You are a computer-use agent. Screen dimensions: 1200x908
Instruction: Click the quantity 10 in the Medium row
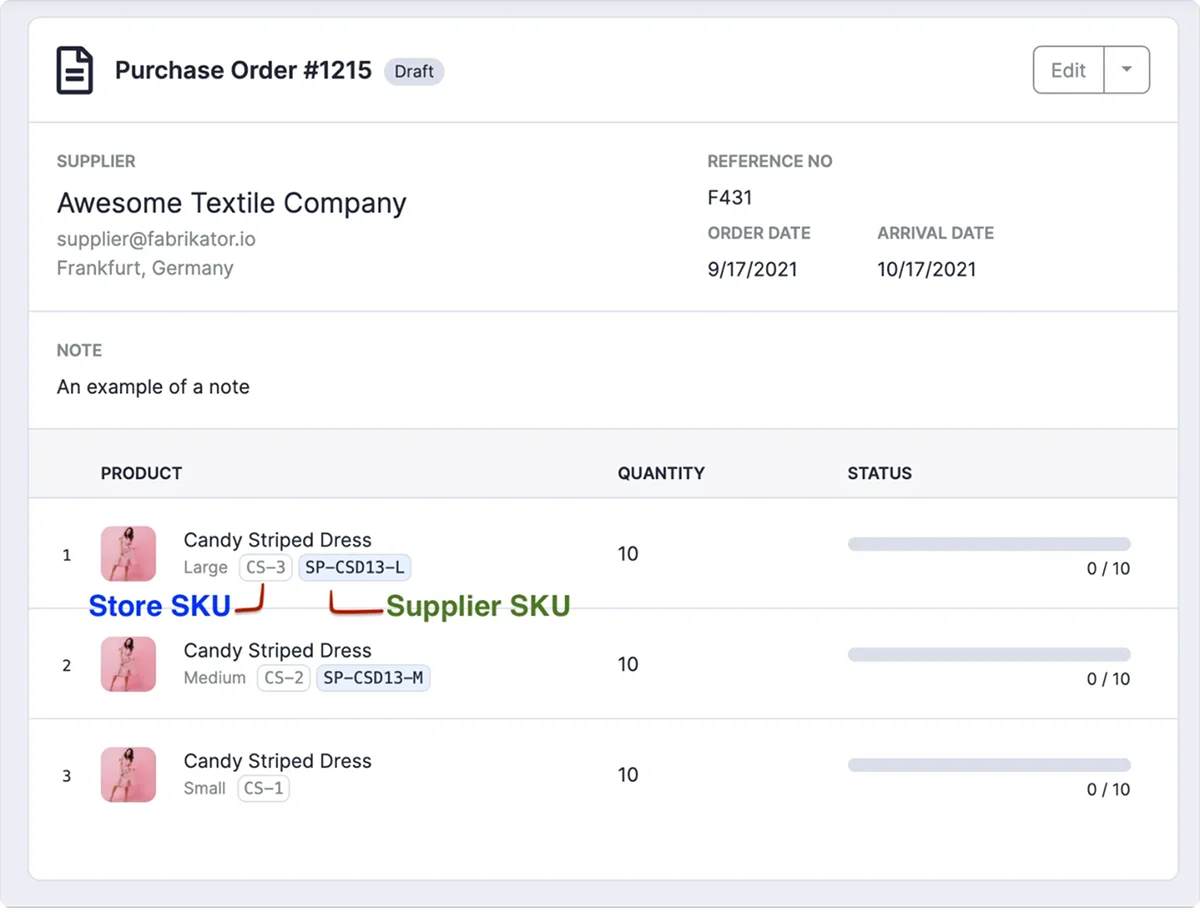tap(628, 664)
